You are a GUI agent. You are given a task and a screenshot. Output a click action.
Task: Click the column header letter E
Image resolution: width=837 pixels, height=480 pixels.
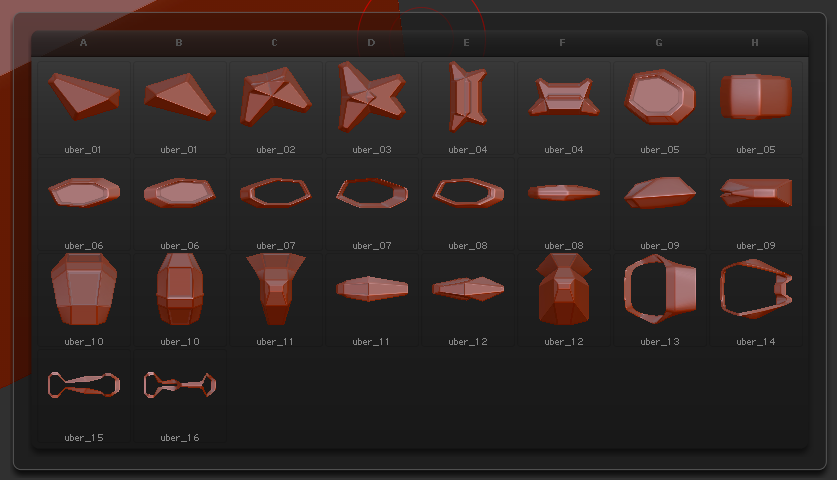[x=467, y=43]
